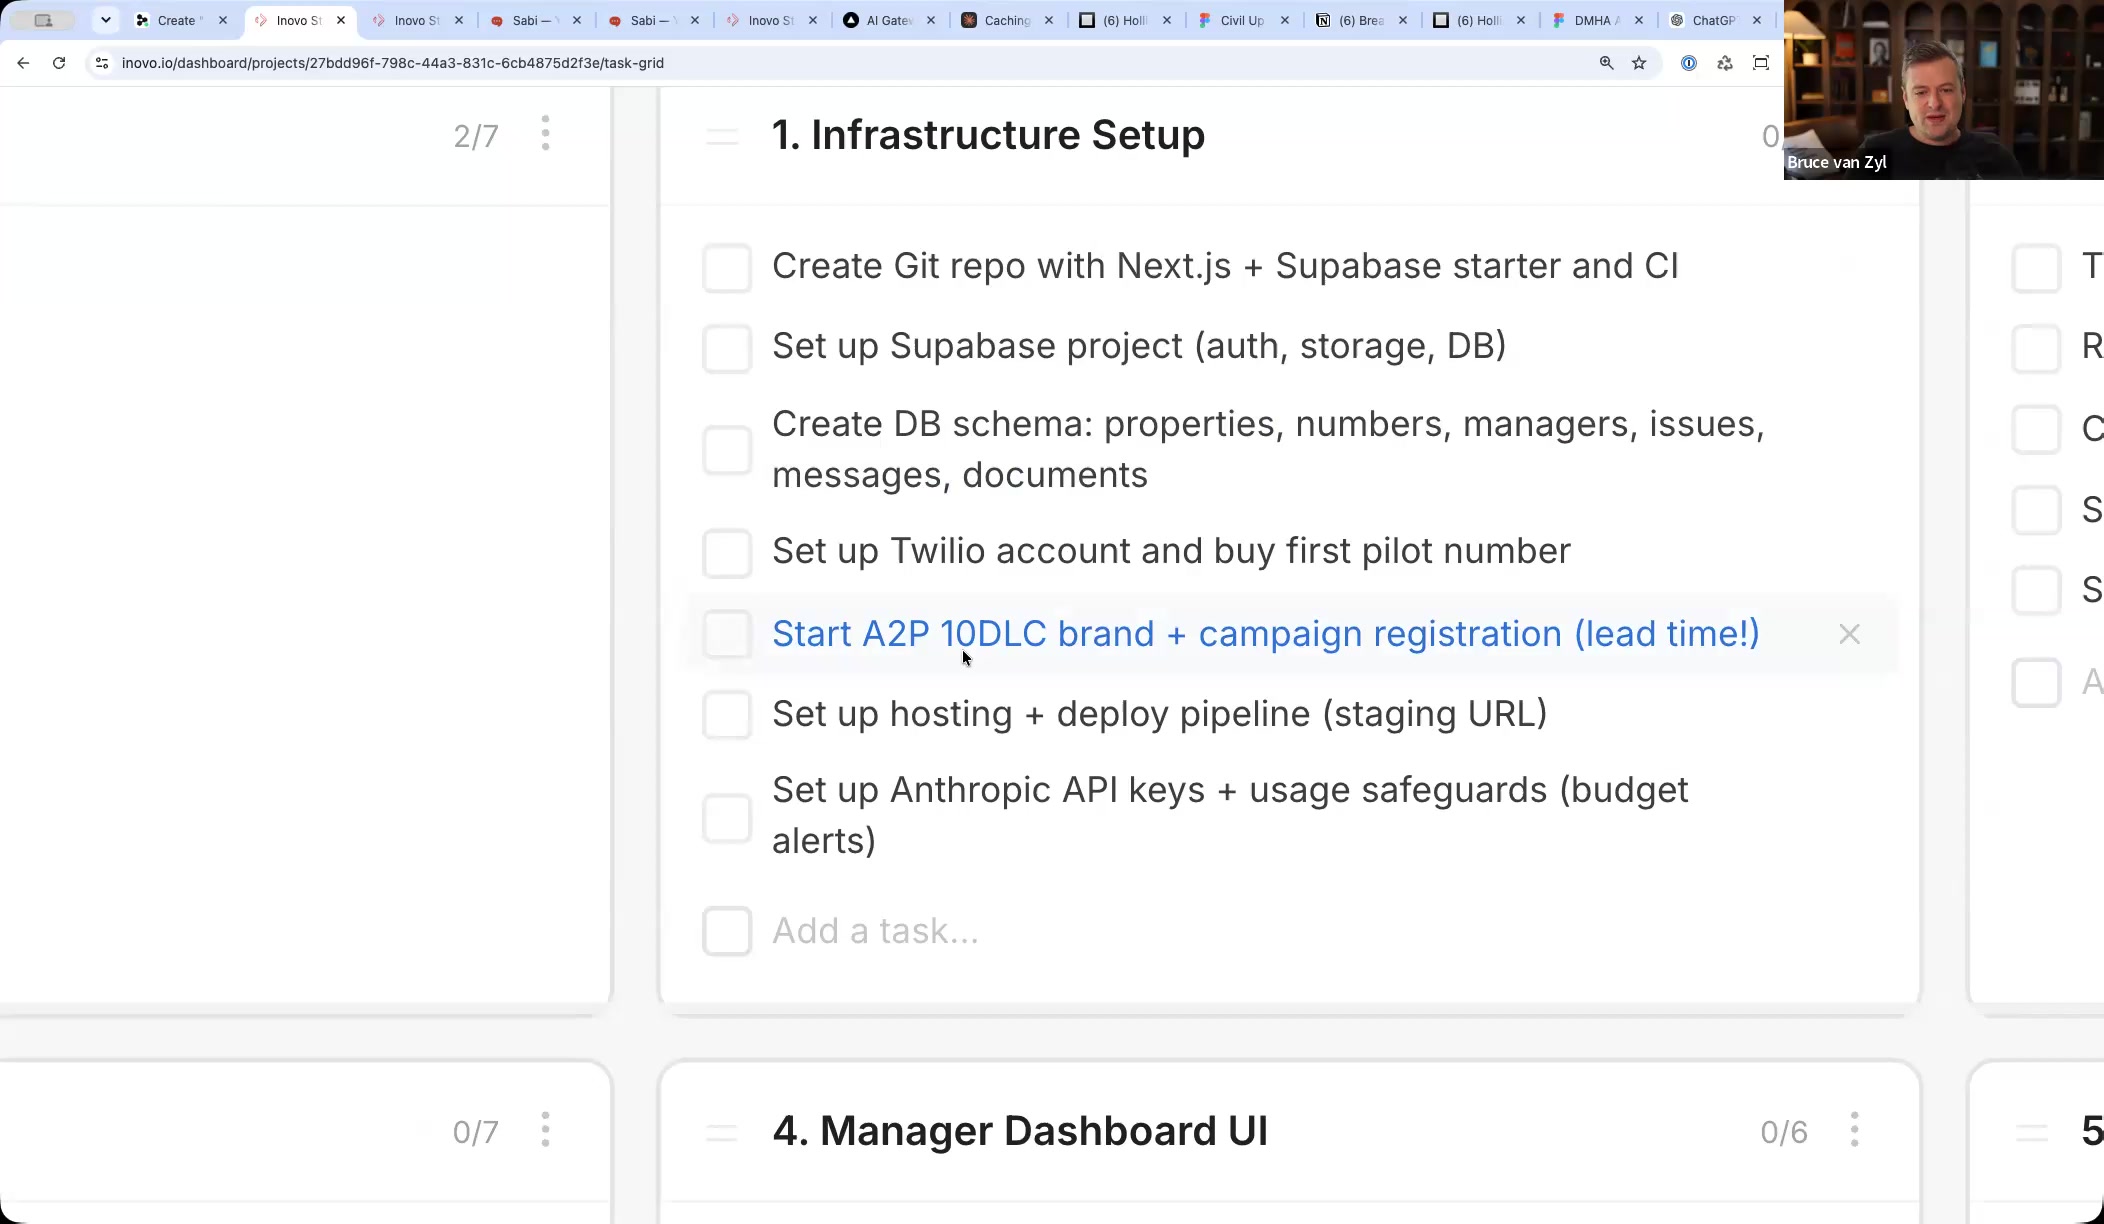The height and width of the screenshot is (1224, 2104).
Task: Tick the Anthropic API keys task checkbox
Action: coord(727,818)
